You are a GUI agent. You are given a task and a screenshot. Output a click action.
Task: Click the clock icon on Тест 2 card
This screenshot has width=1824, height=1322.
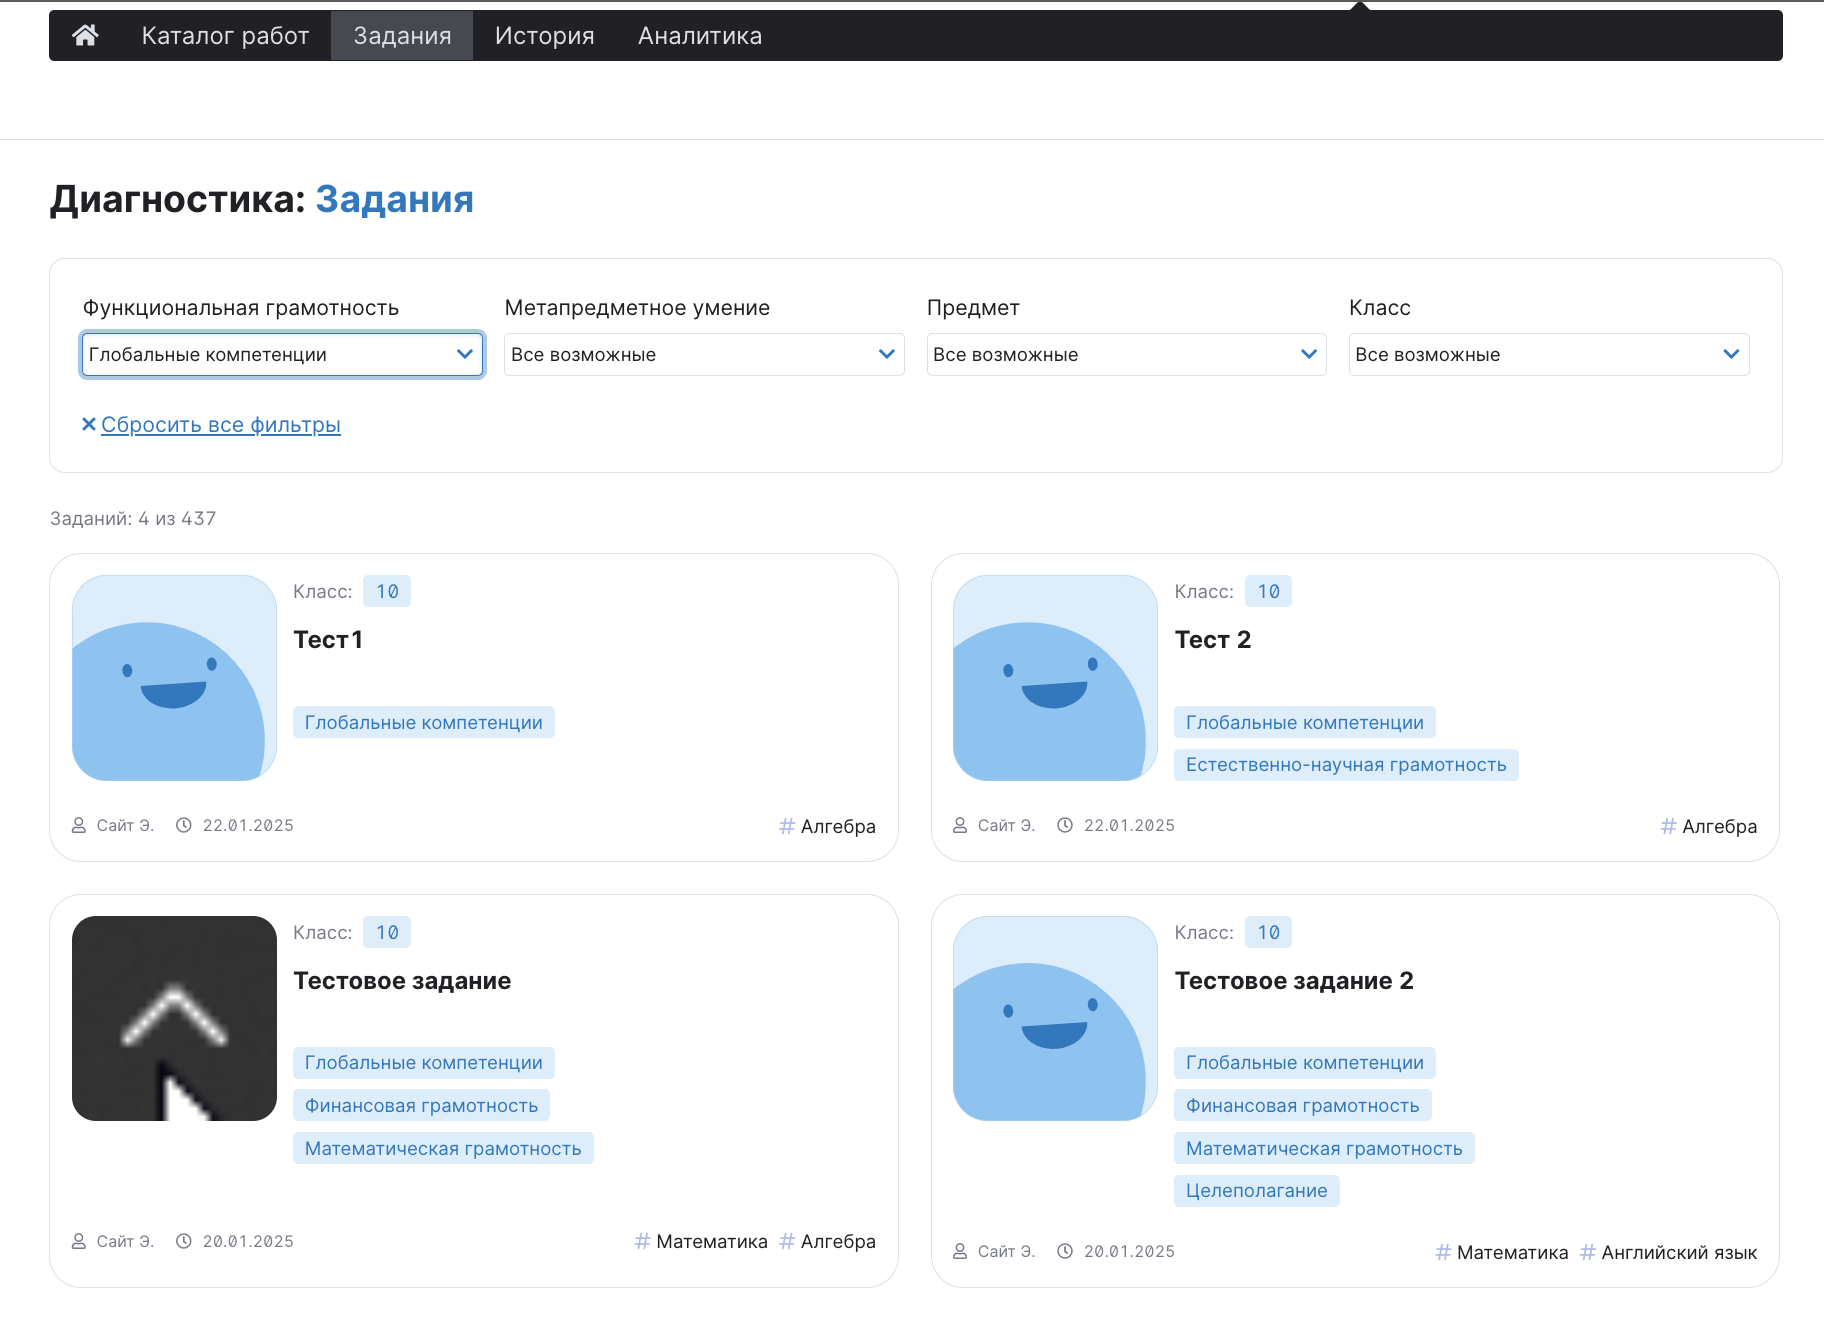click(x=1065, y=826)
